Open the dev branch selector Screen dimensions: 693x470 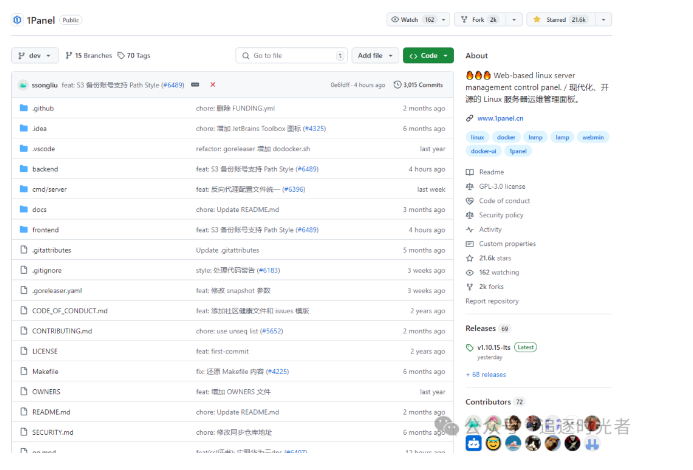pos(34,56)
